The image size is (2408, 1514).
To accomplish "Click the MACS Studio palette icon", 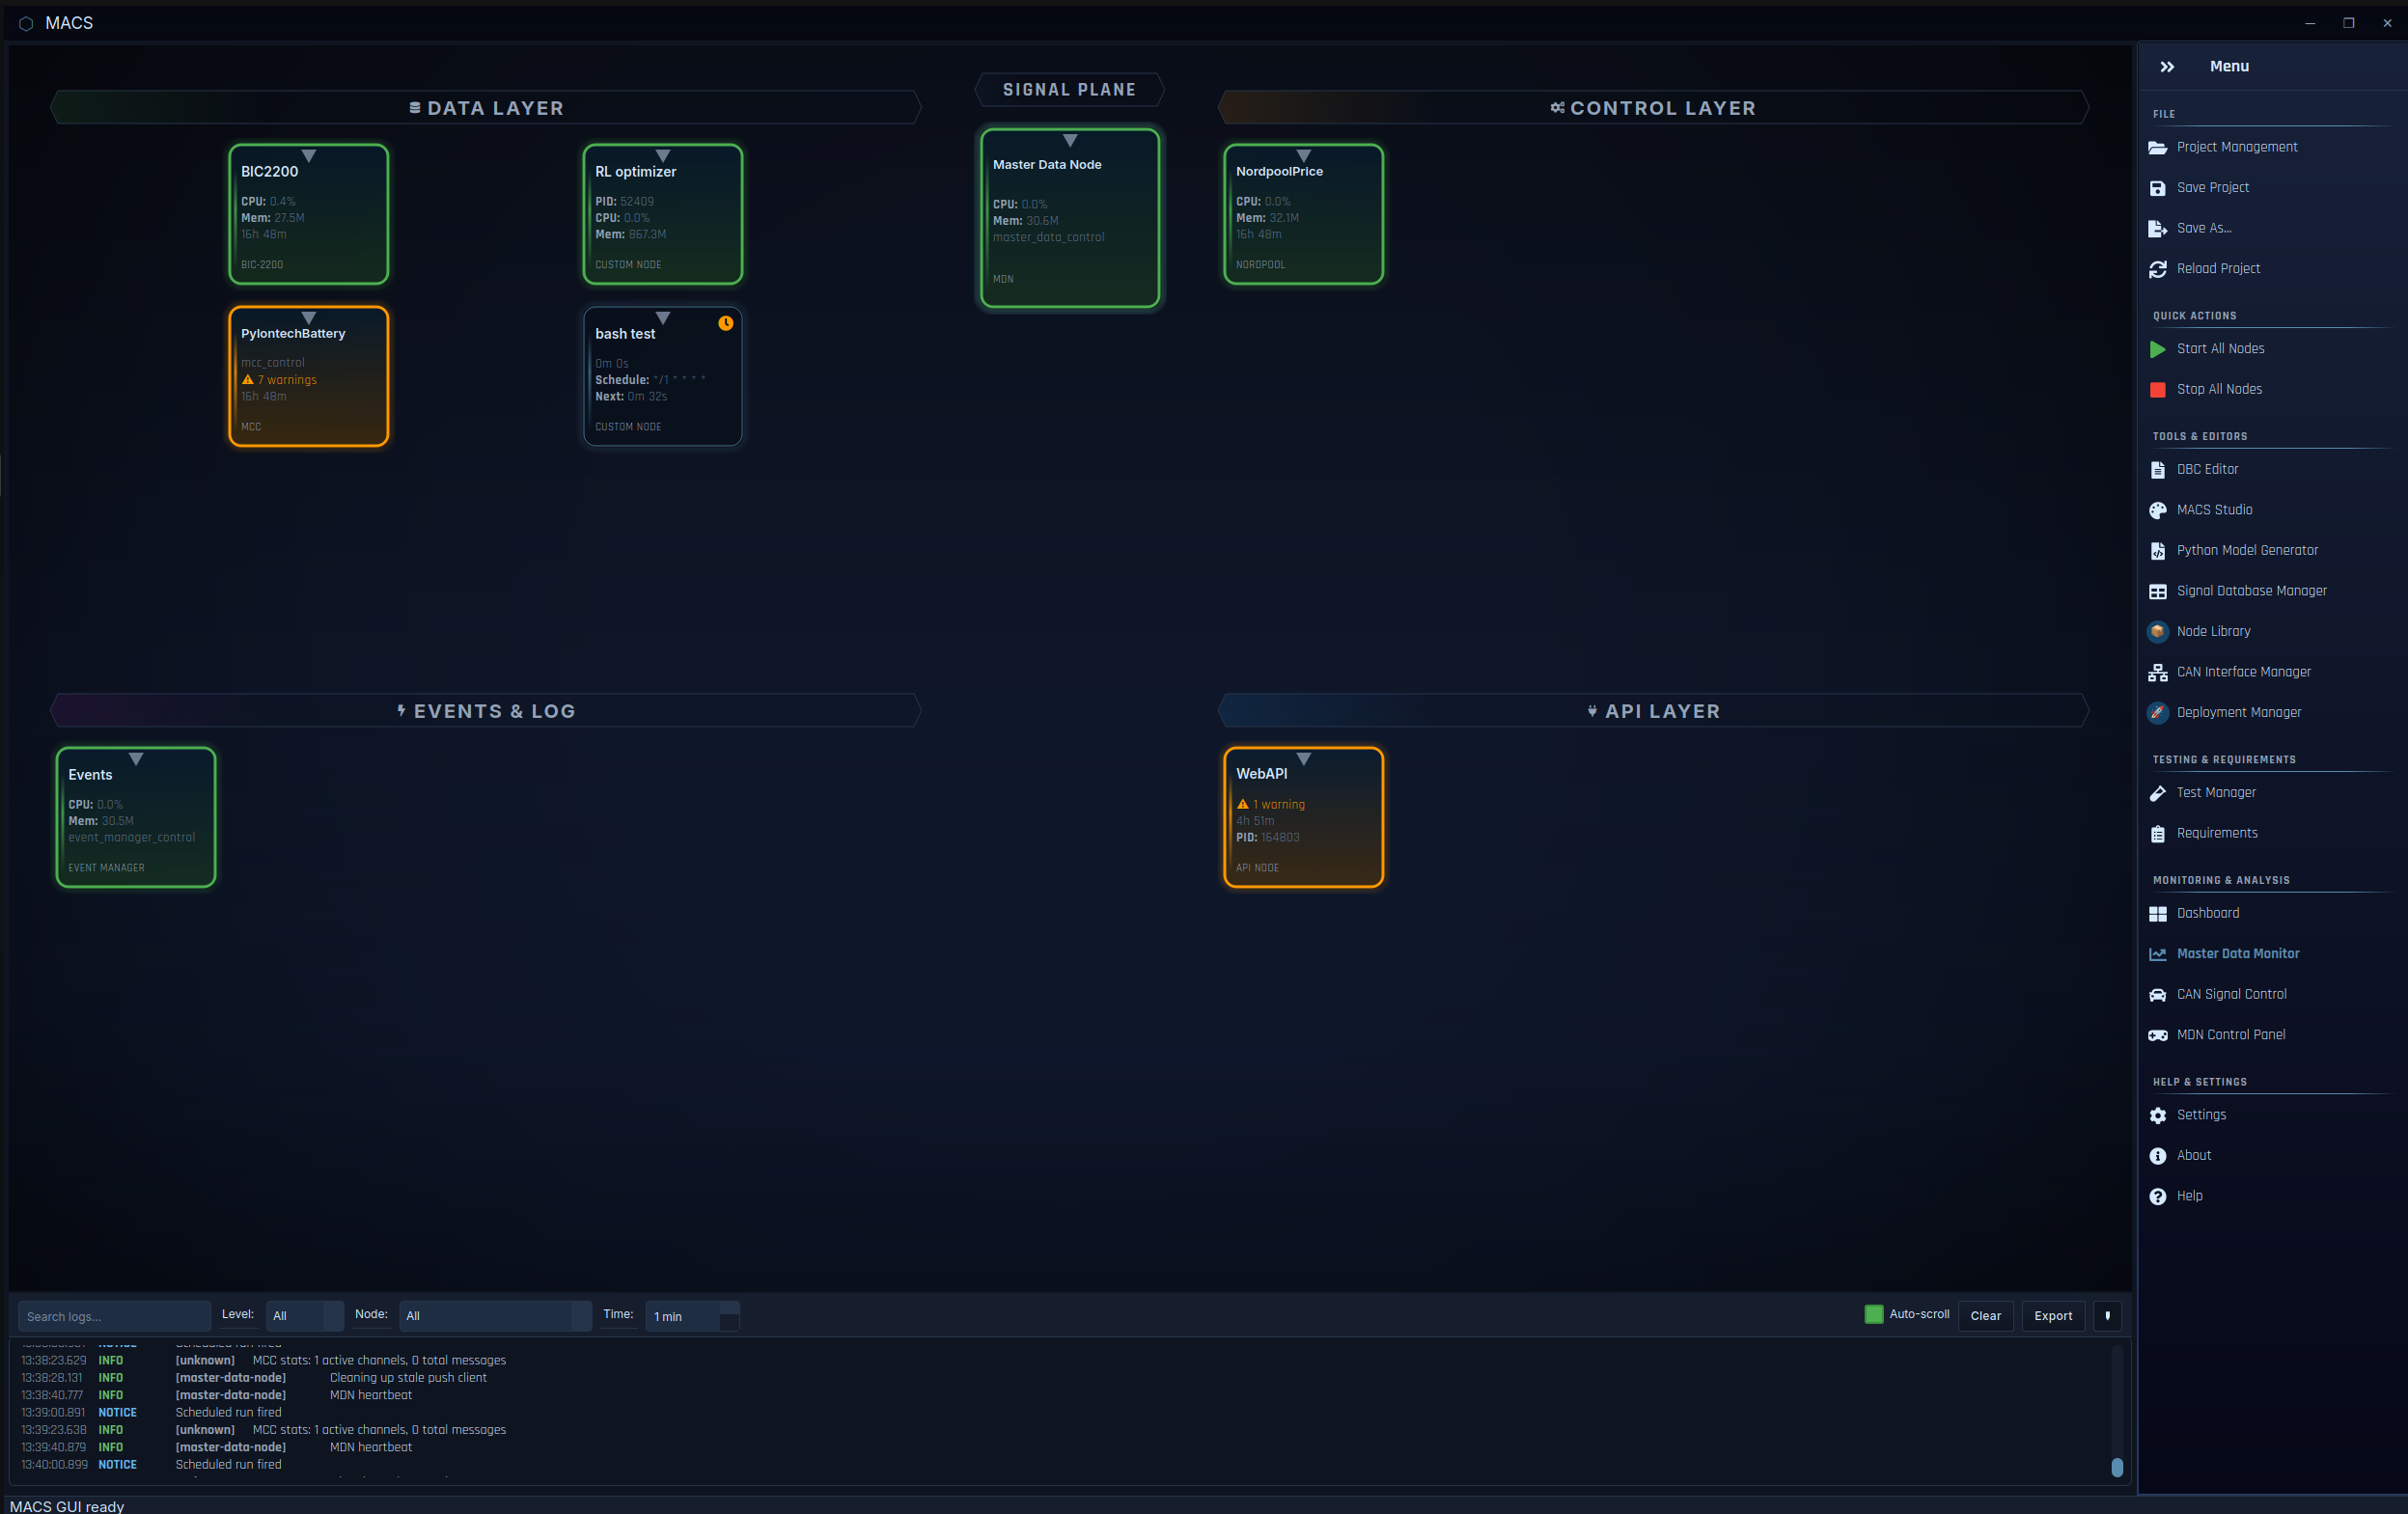I will point(2157,510).
